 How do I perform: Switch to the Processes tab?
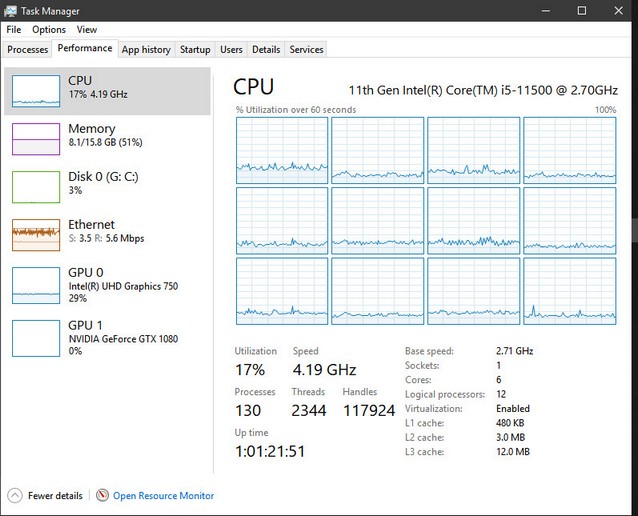[27, 49]
